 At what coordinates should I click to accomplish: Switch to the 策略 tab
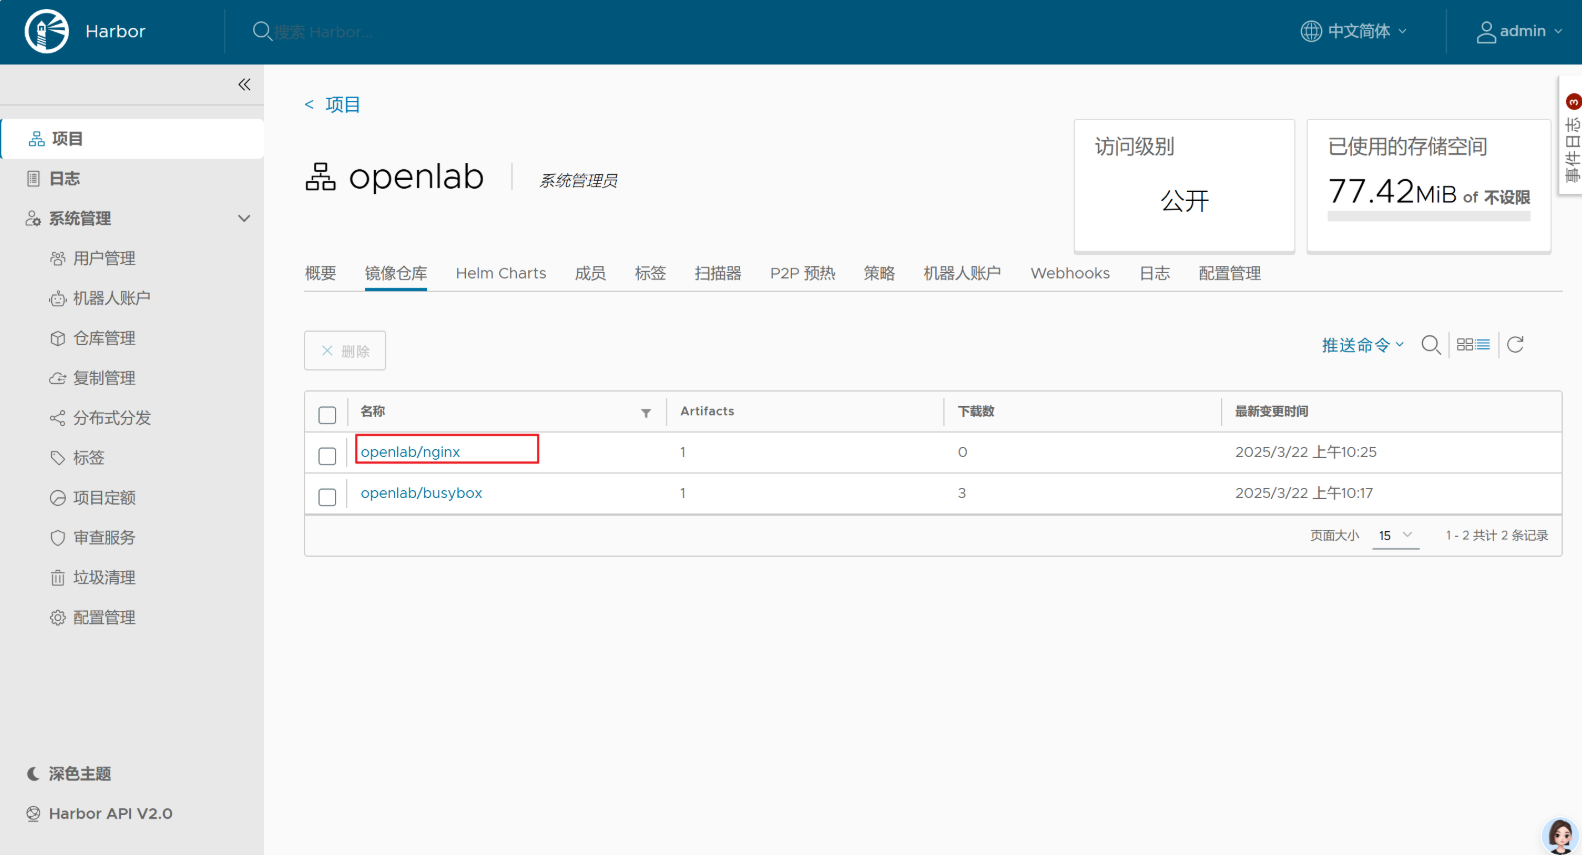[879, 273]
